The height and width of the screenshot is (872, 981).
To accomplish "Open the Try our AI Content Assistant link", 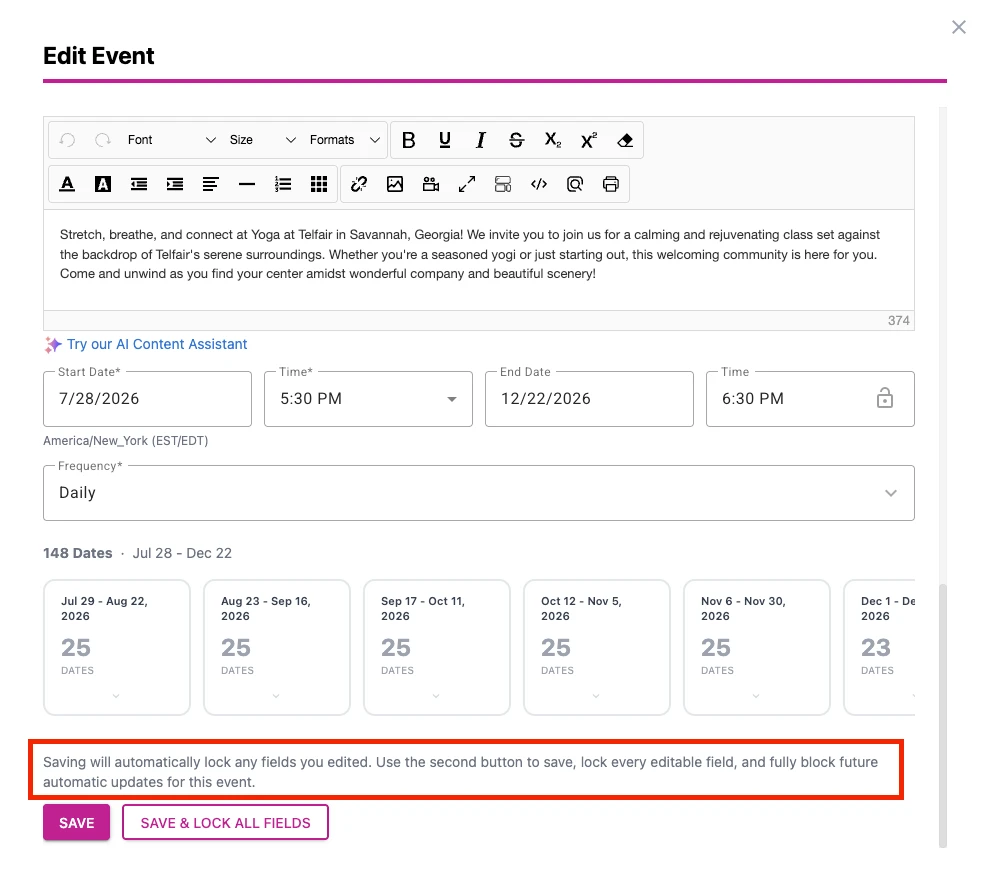I will pyautogui.click(x=157, y=344).
